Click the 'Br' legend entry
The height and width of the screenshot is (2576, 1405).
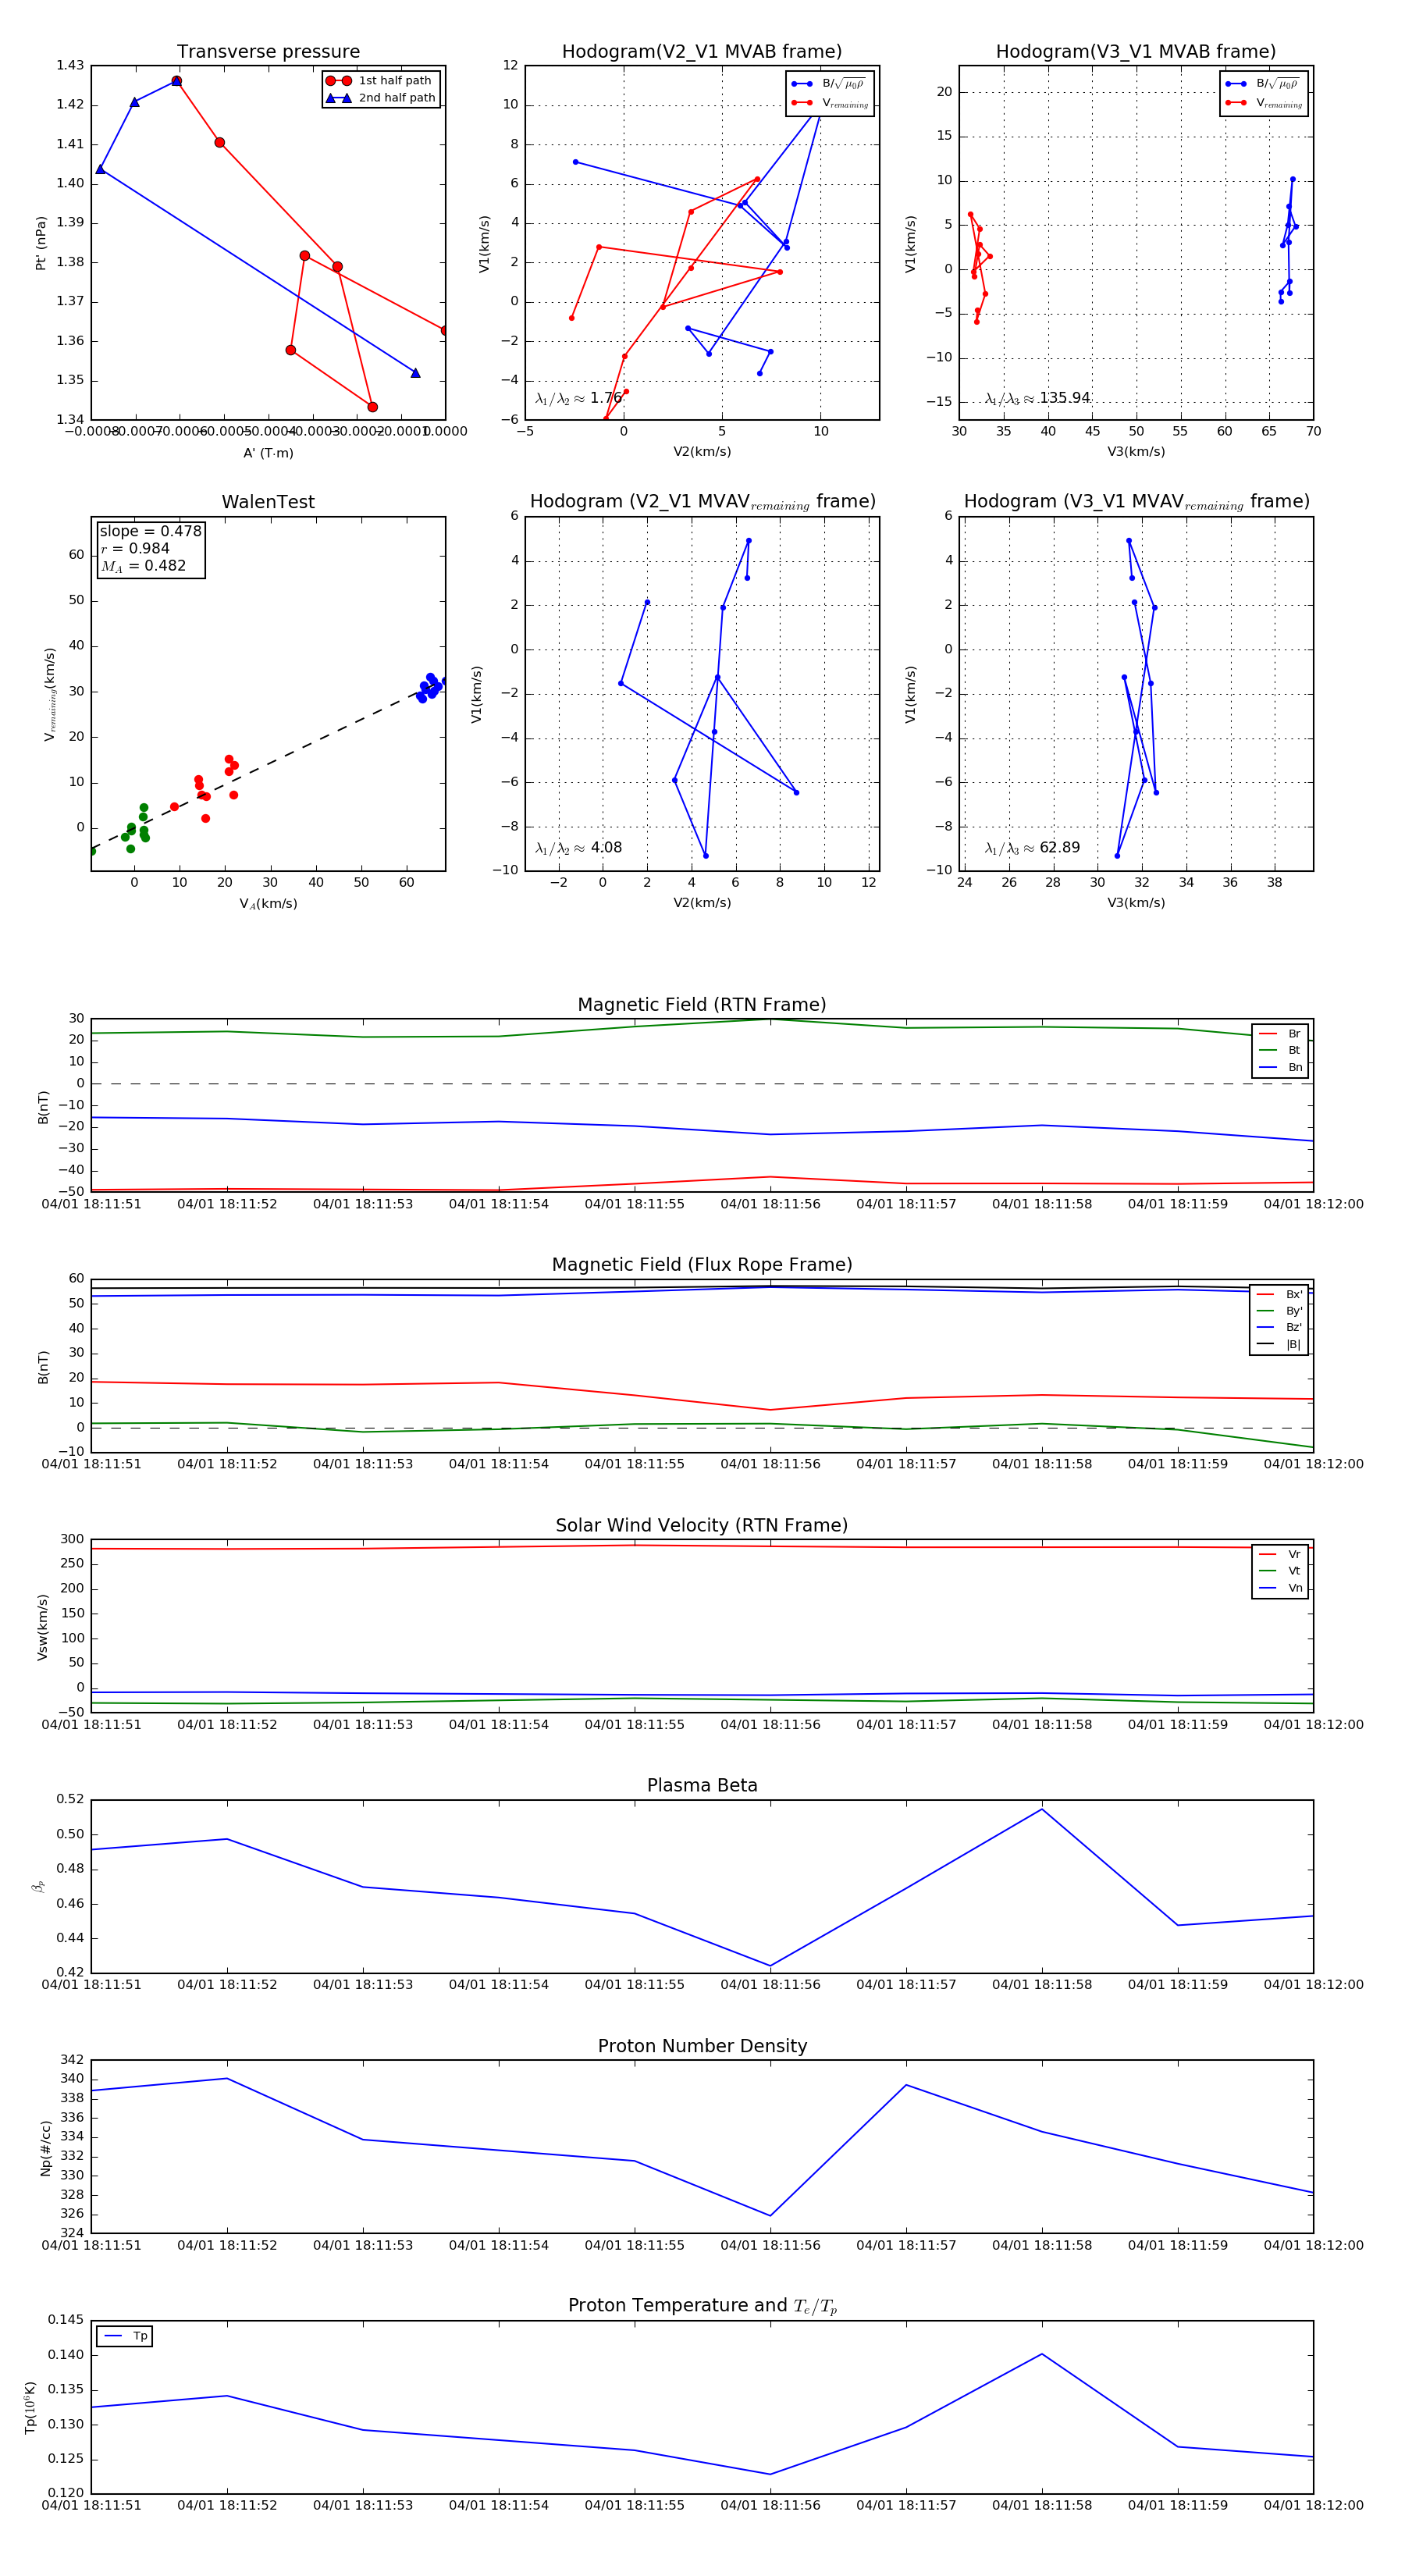click(1280, 1034)
